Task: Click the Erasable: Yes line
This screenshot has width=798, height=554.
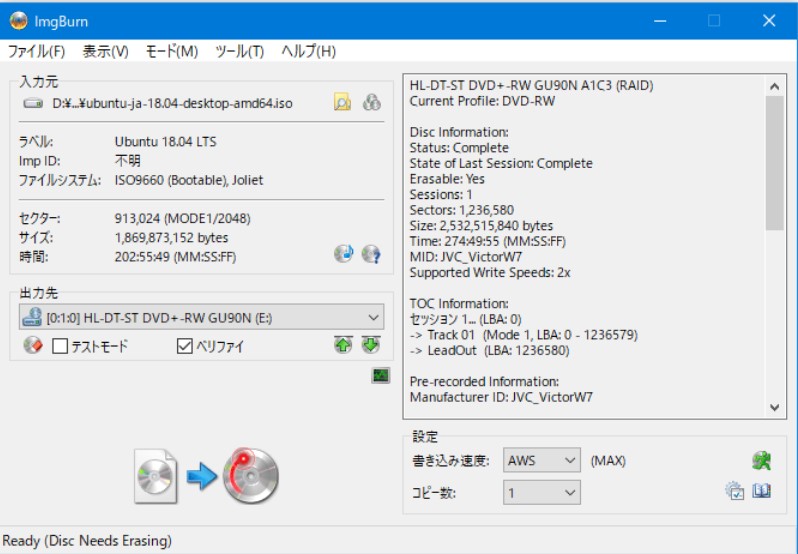Action: (x=447, y=179)
